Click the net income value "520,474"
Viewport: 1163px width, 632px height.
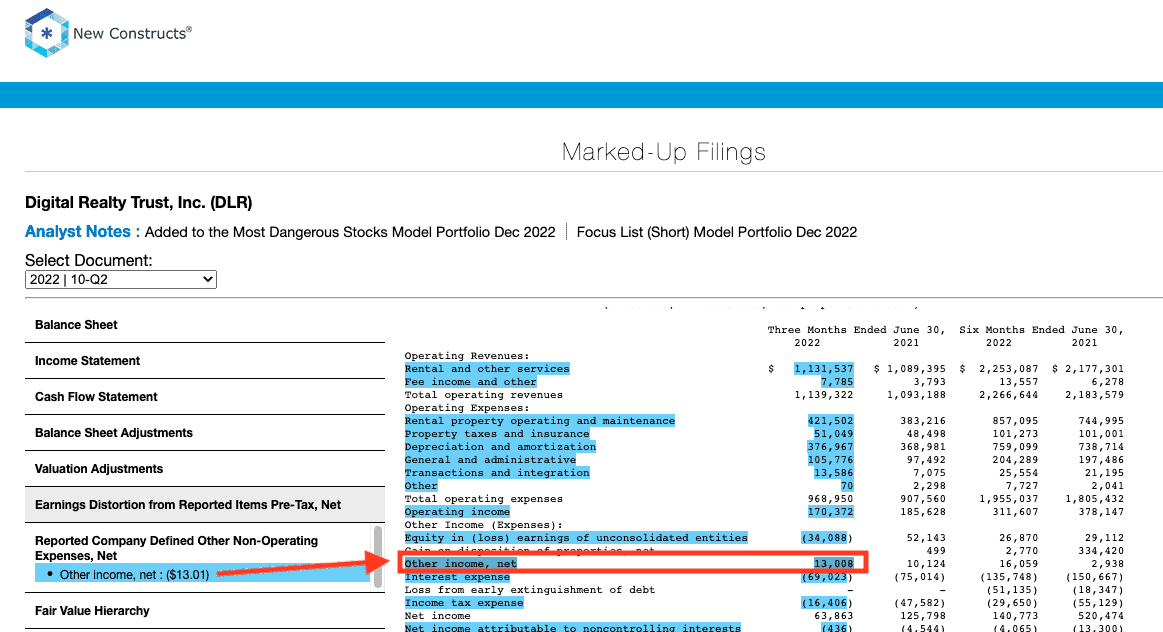point(1101,616)
